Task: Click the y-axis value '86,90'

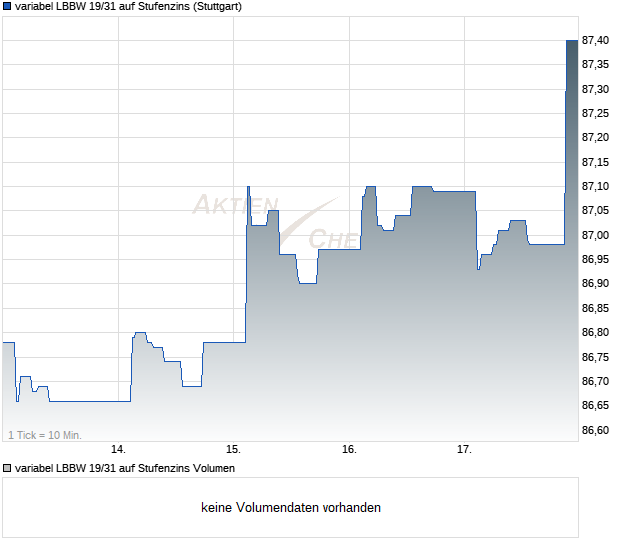Action: point(595,283)
